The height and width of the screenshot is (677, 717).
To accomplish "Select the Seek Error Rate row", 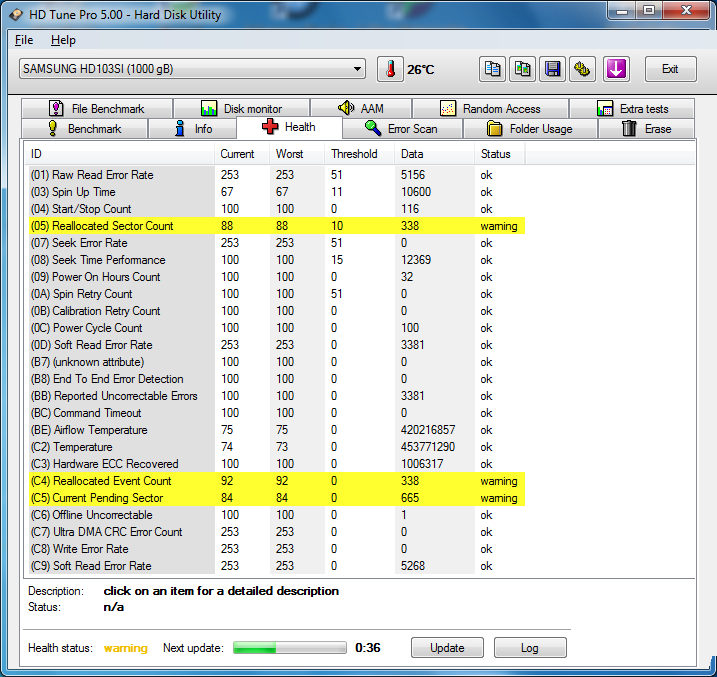I will pyautogui.click(x=277, y=243).
